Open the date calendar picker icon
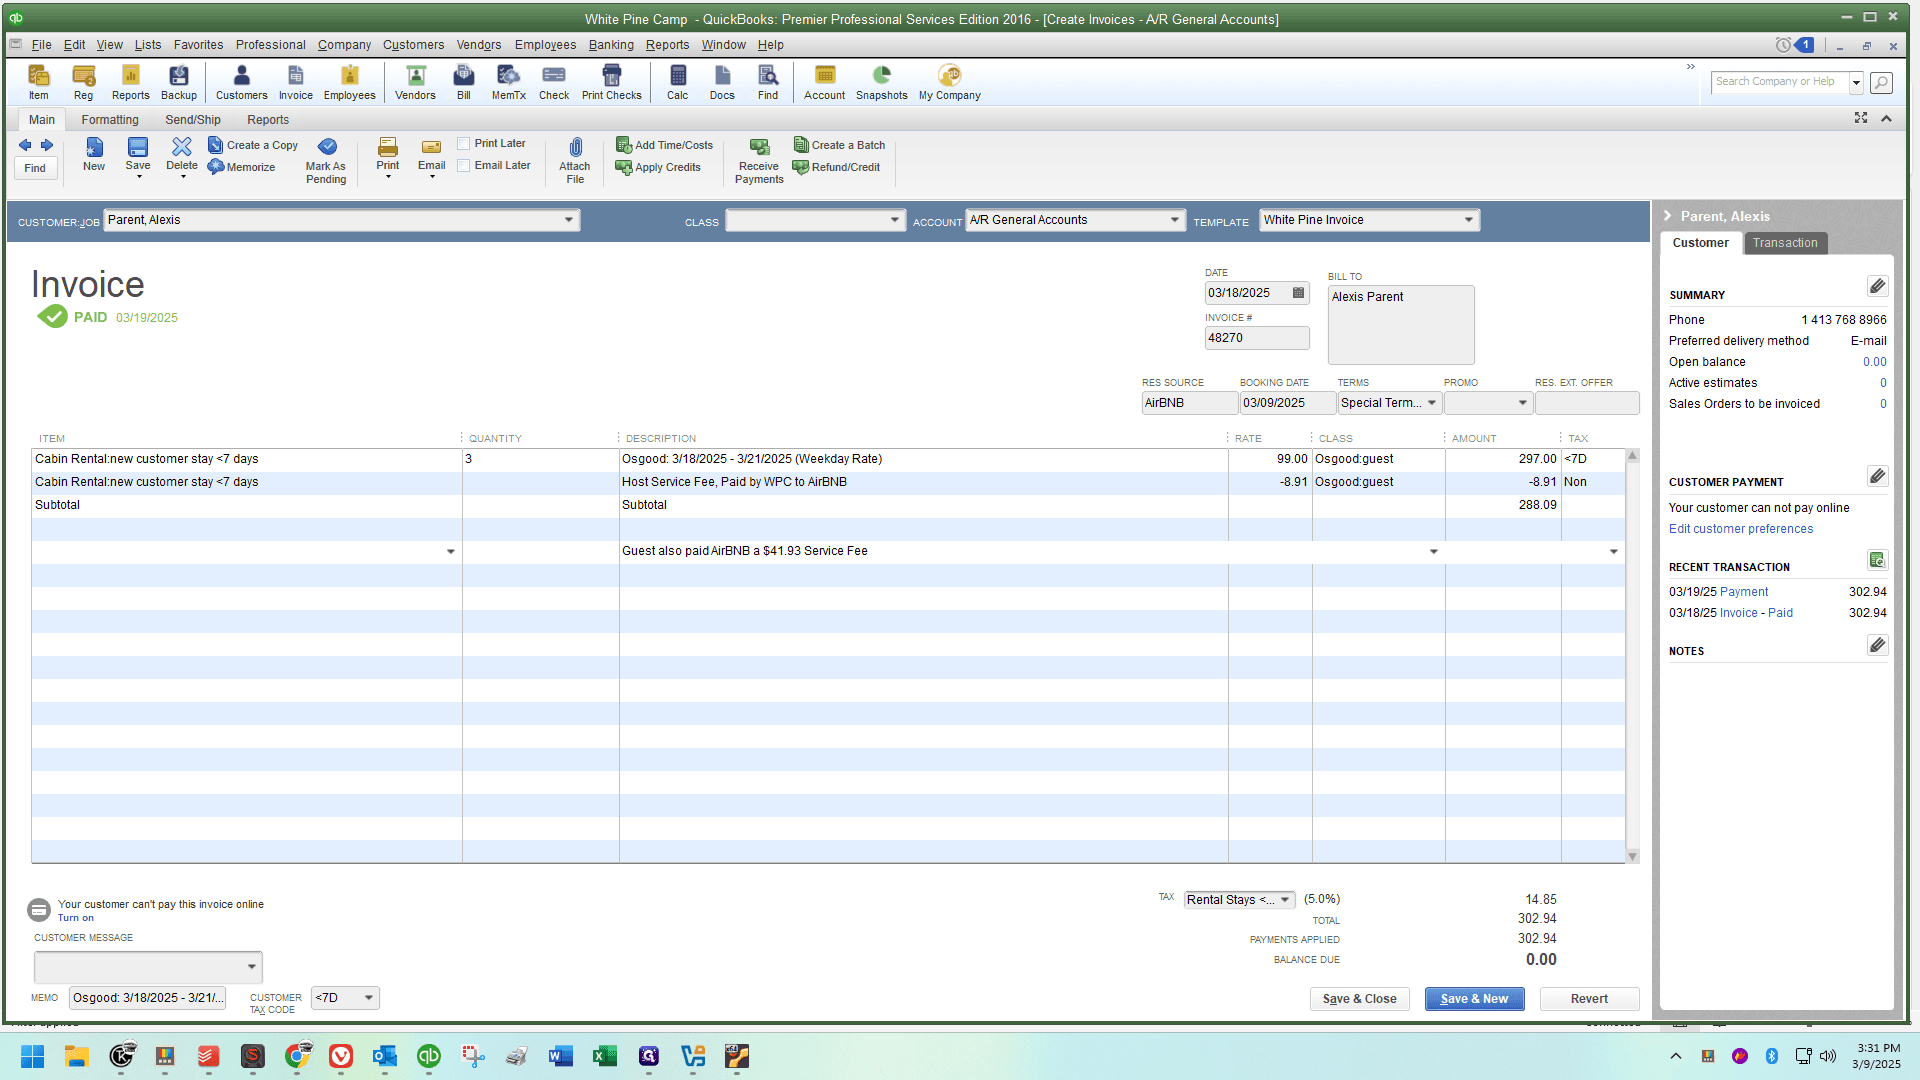 coord(1298,293)
